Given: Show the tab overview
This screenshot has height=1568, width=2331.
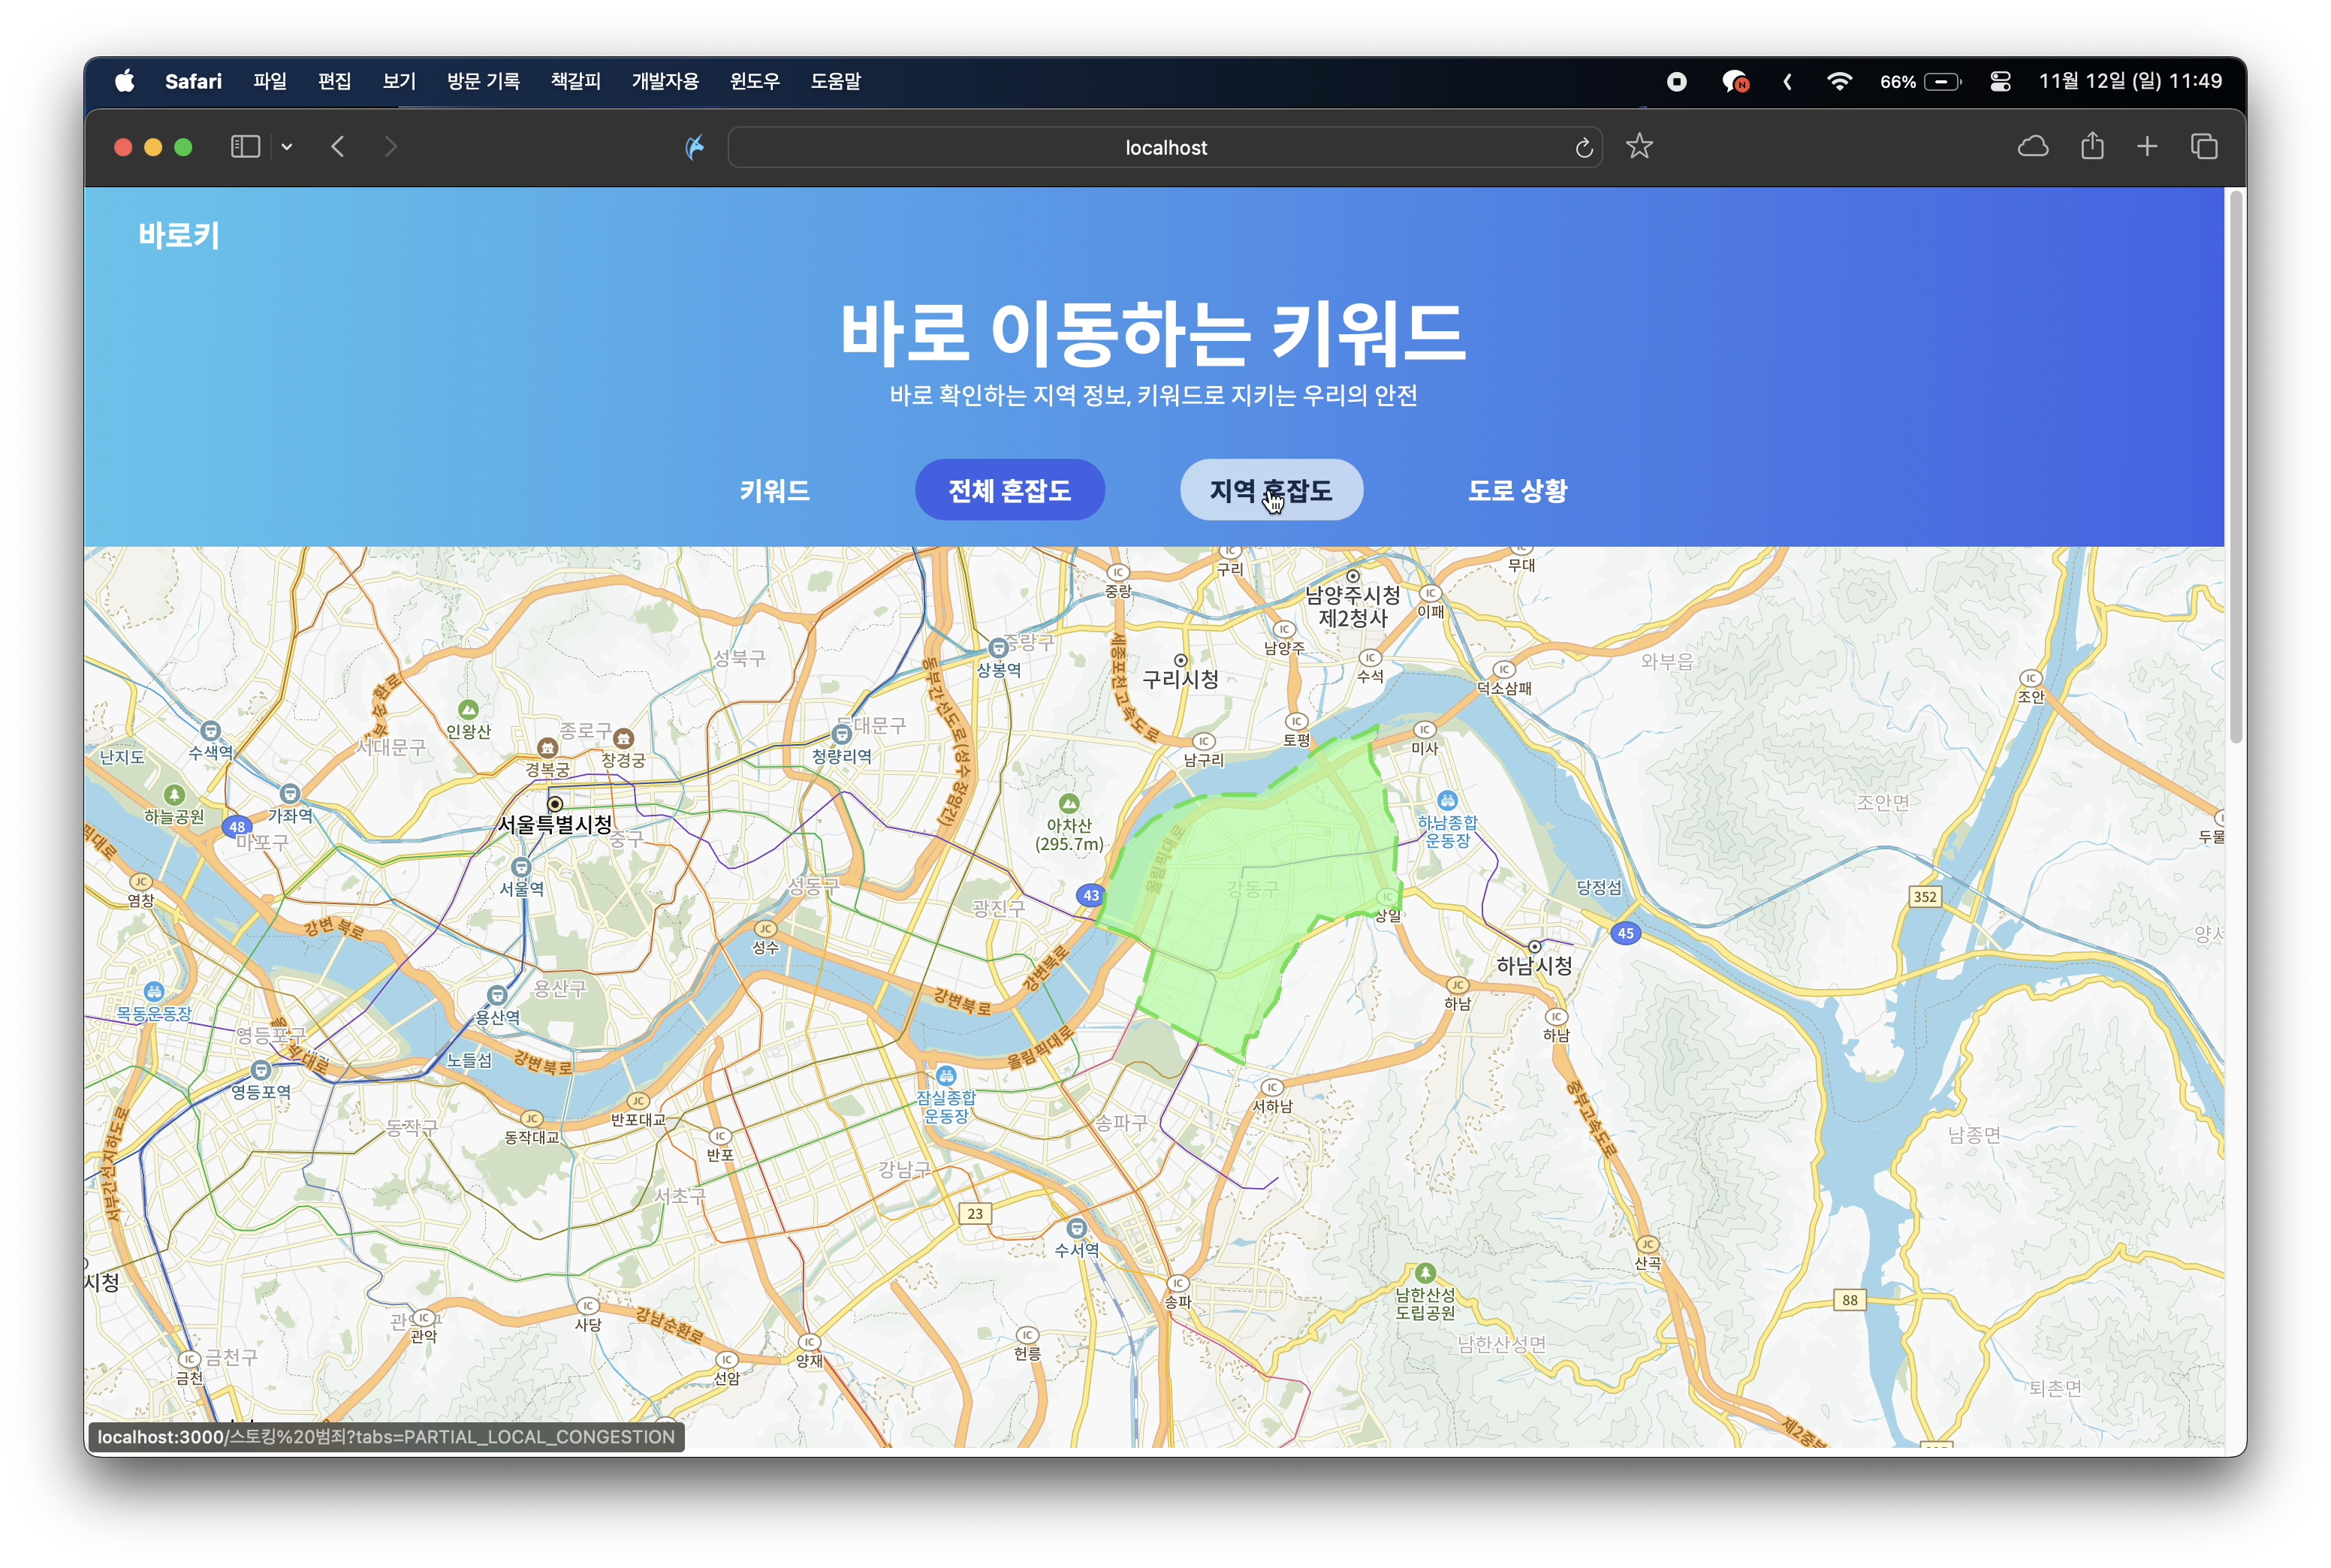Looking at the screenshot, I should coord(2204,147).
